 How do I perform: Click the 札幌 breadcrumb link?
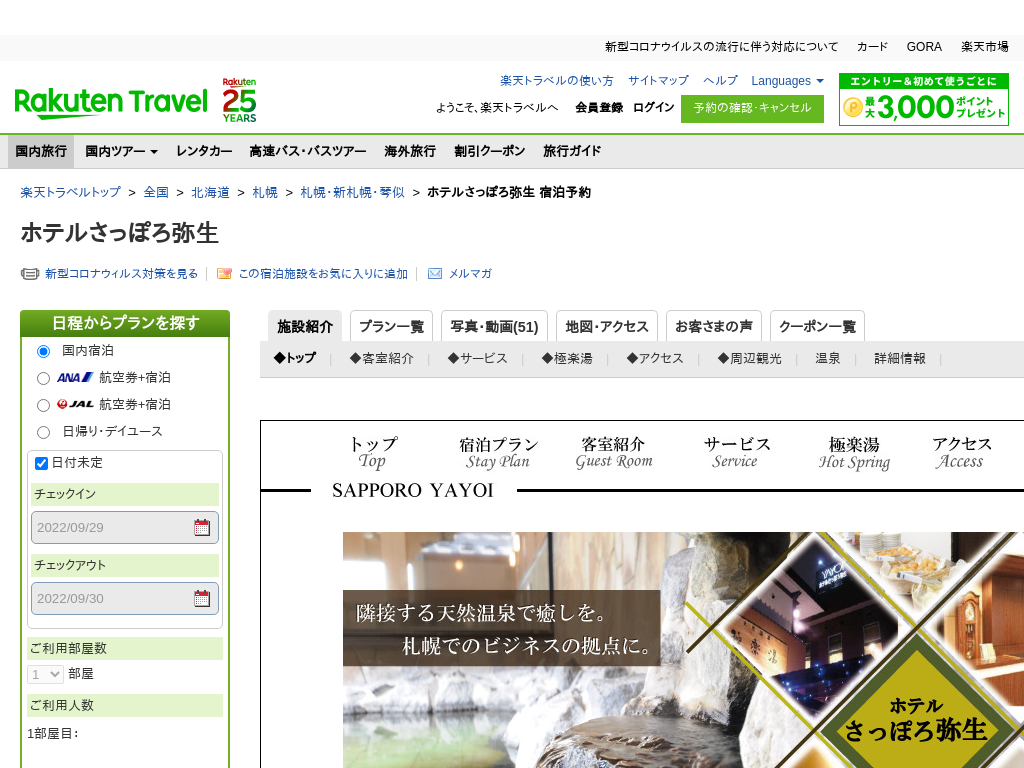pos(265,193)
